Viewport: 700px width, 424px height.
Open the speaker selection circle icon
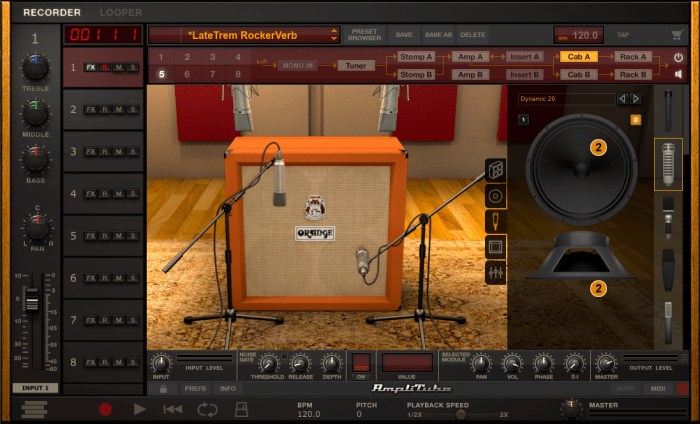[496, 196]
